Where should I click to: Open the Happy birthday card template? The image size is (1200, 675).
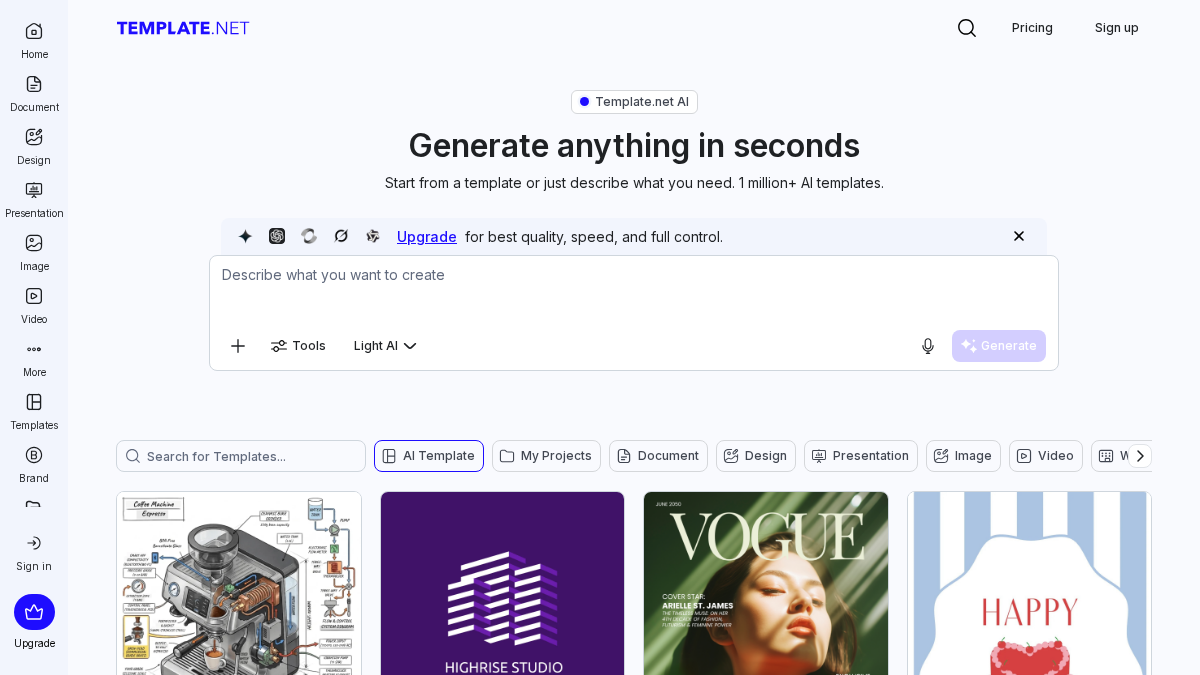click(1029, 583)
